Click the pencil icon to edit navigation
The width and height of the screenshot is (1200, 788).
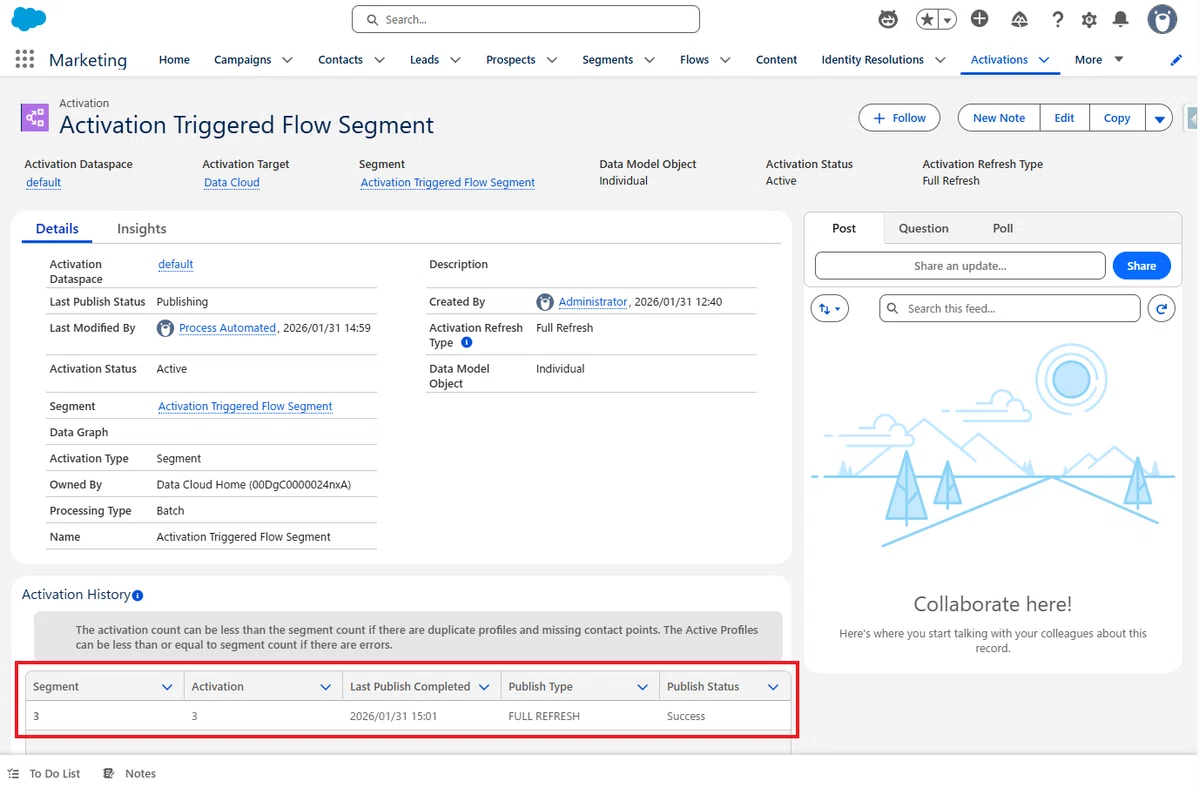1176,60
